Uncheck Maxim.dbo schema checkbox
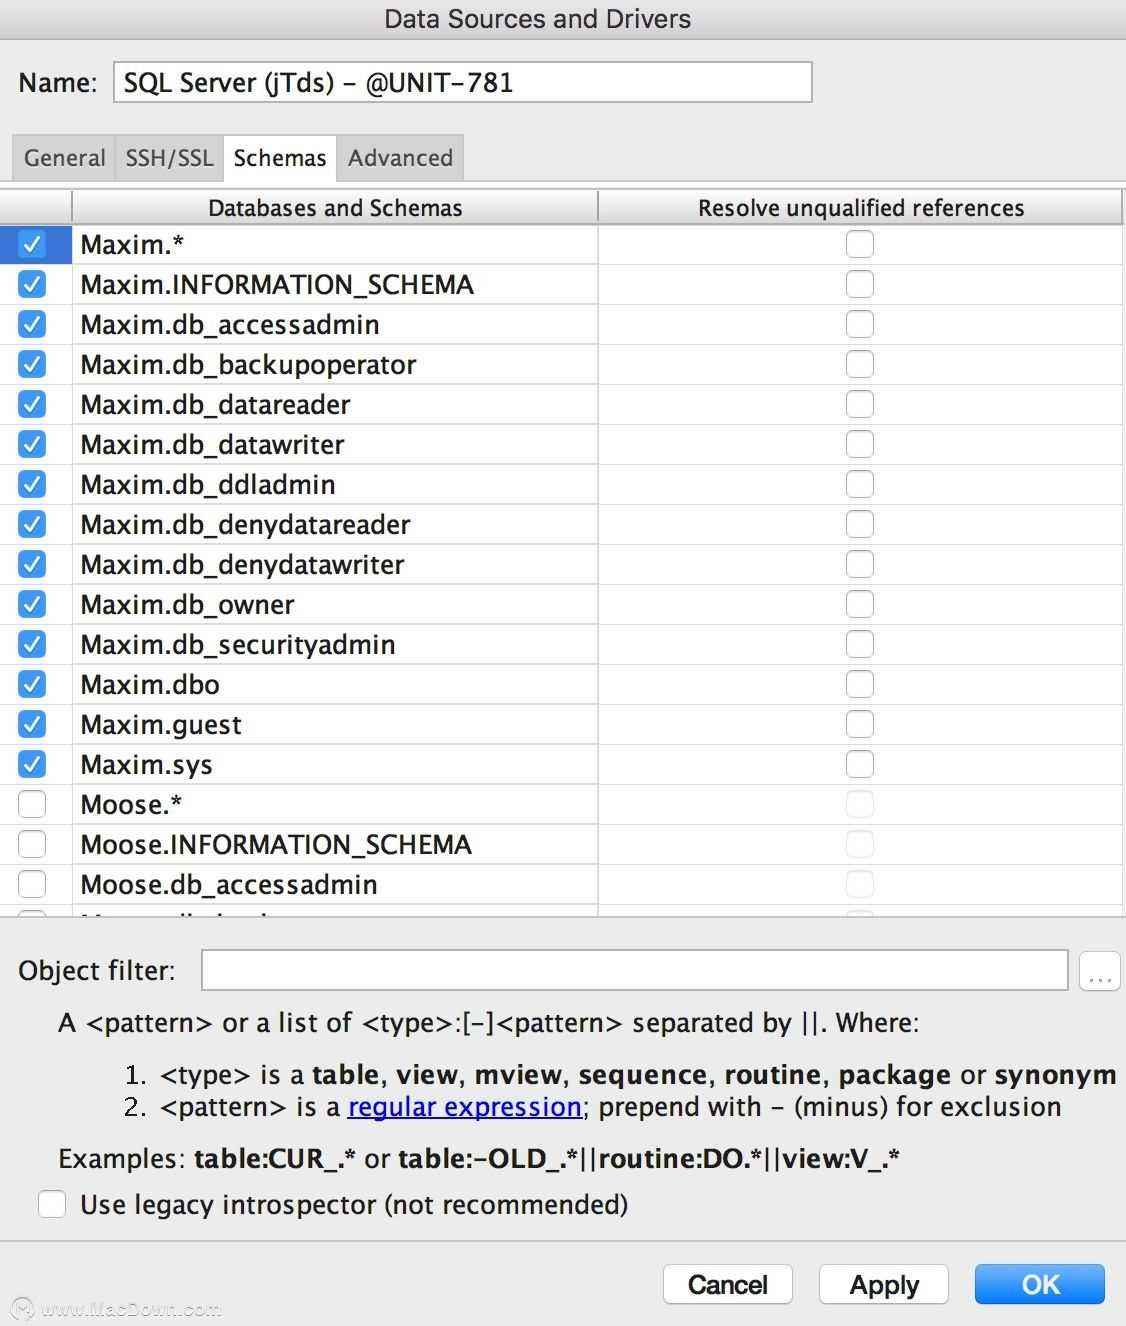Image resolution: width=1126 pixels, height=1326 pixels. click(x=32, y=684)
